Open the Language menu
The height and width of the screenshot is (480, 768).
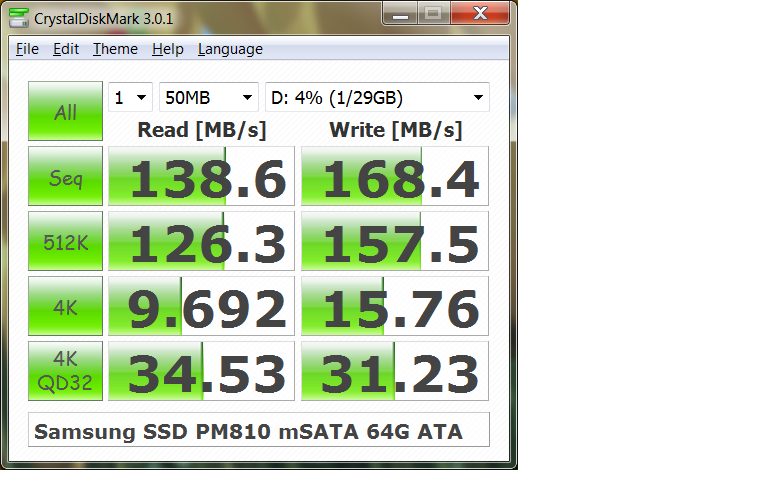click(x=230, y=49)
